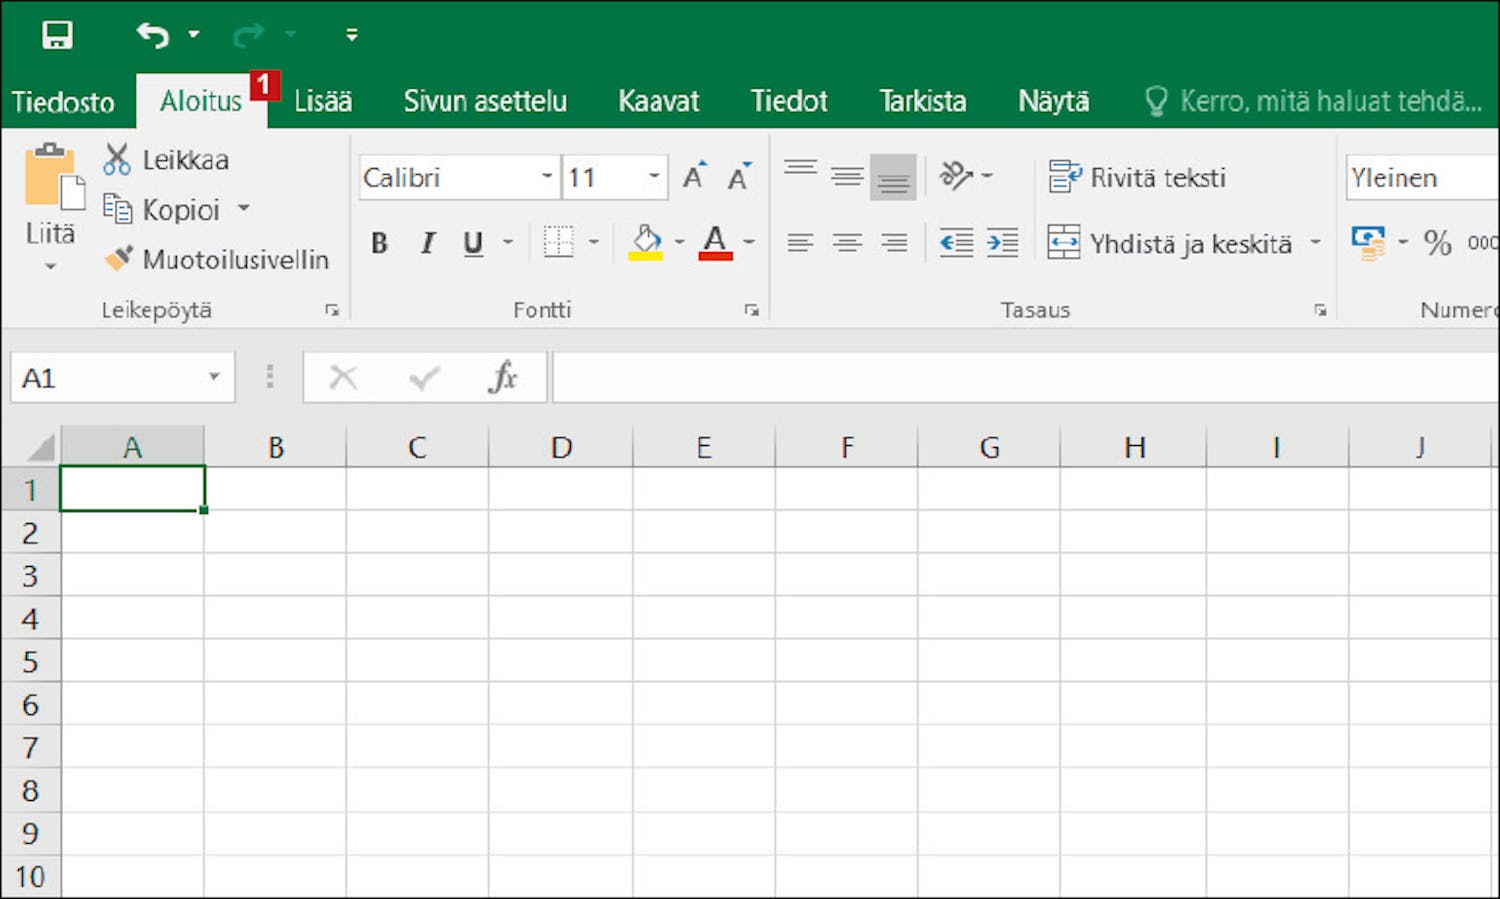The width and height of the screenshot is (1500, 899).
Task: Increase font size with the larger A icon
Action: point(694,177)
